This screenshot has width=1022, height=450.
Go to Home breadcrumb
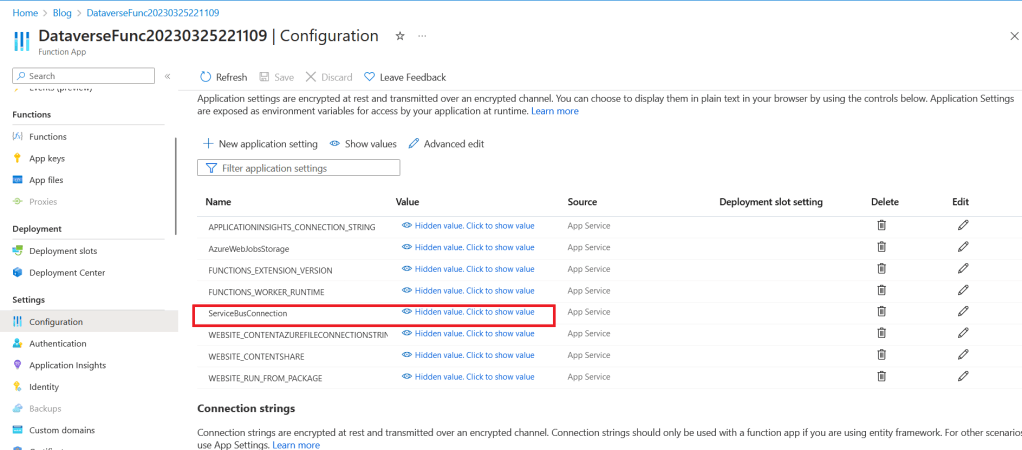coord(25,12)
